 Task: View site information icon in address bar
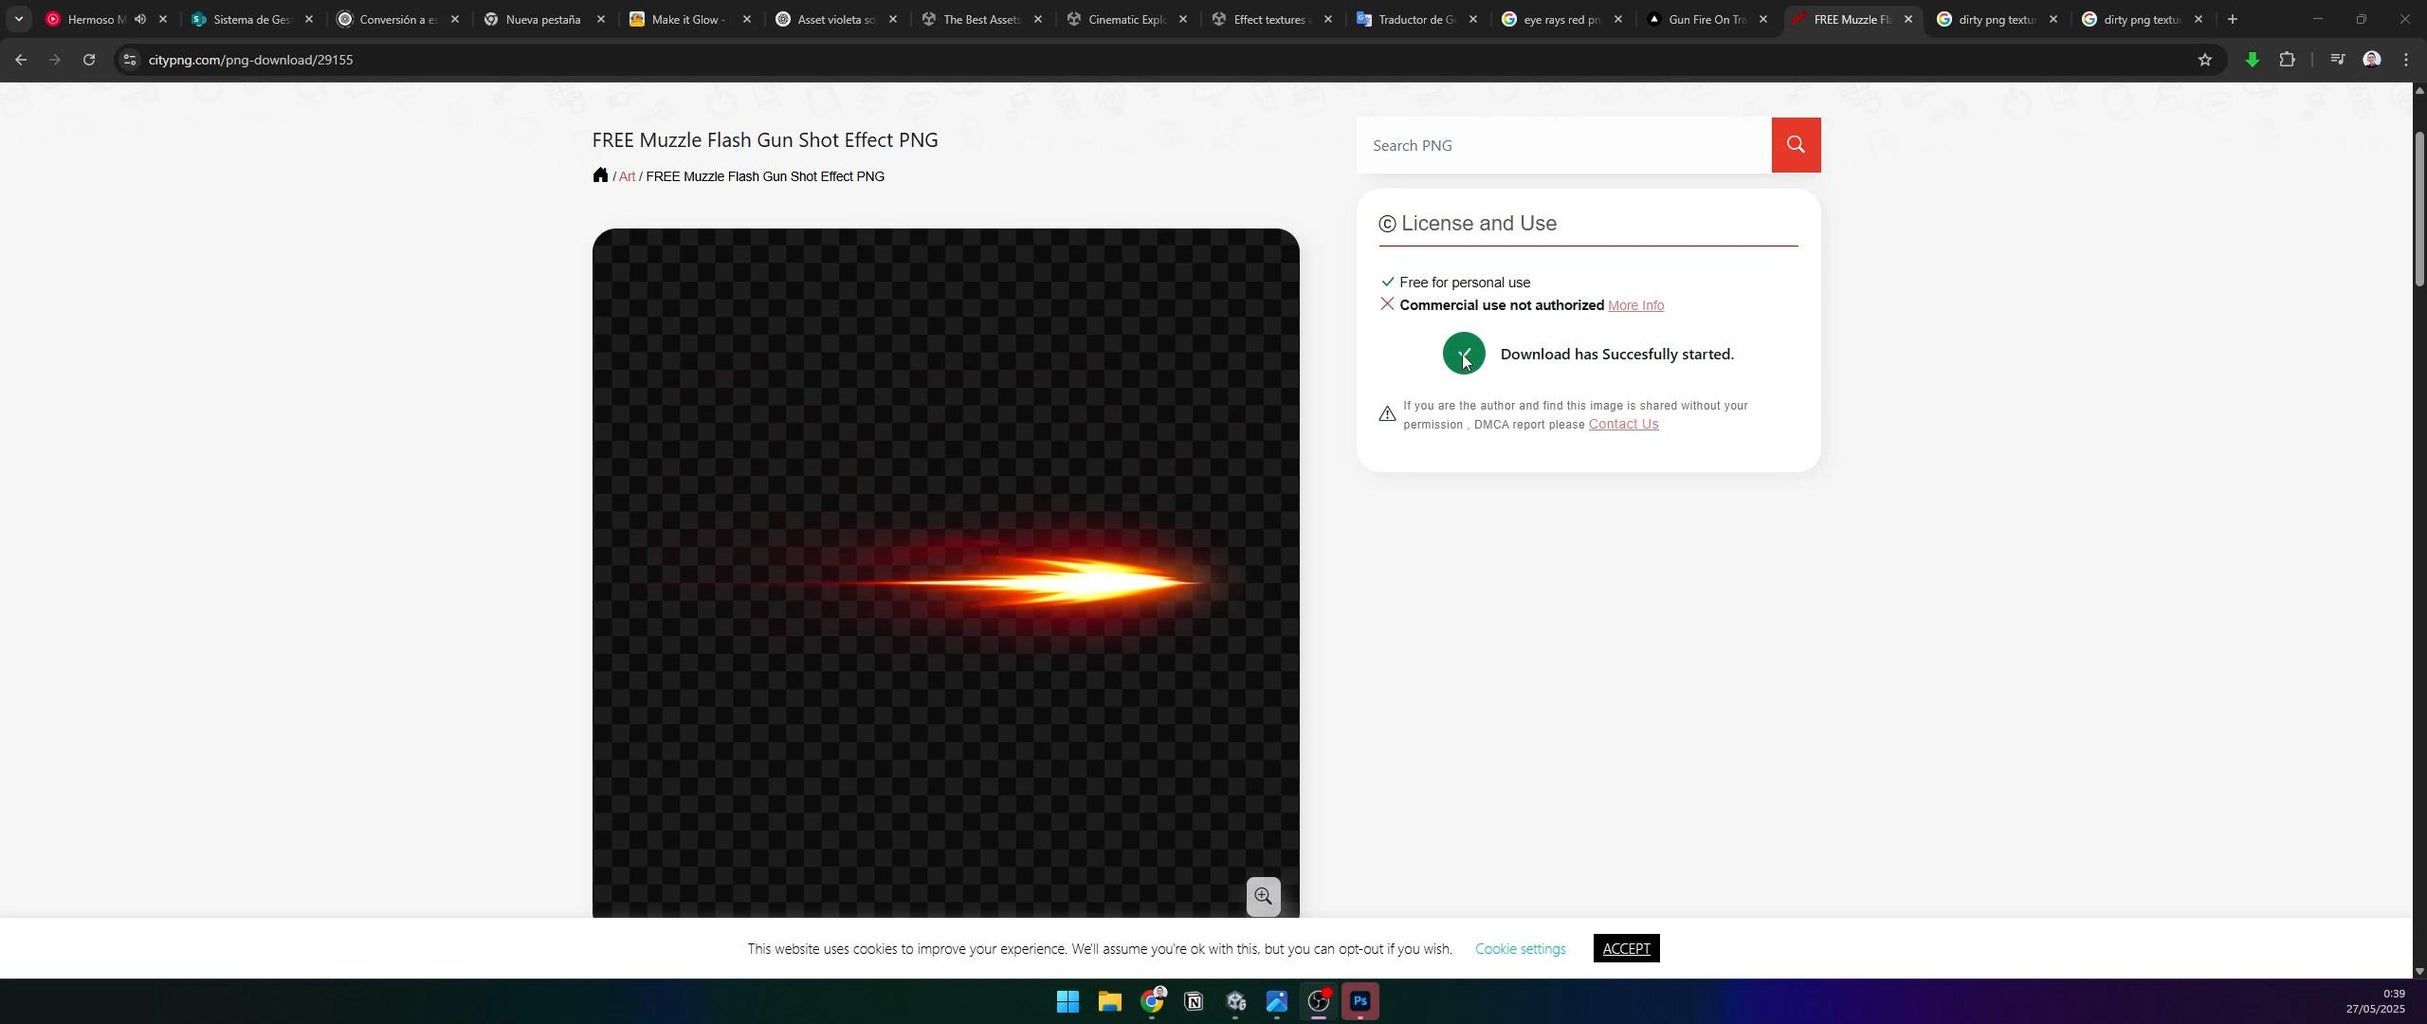(x=128, y=60)
